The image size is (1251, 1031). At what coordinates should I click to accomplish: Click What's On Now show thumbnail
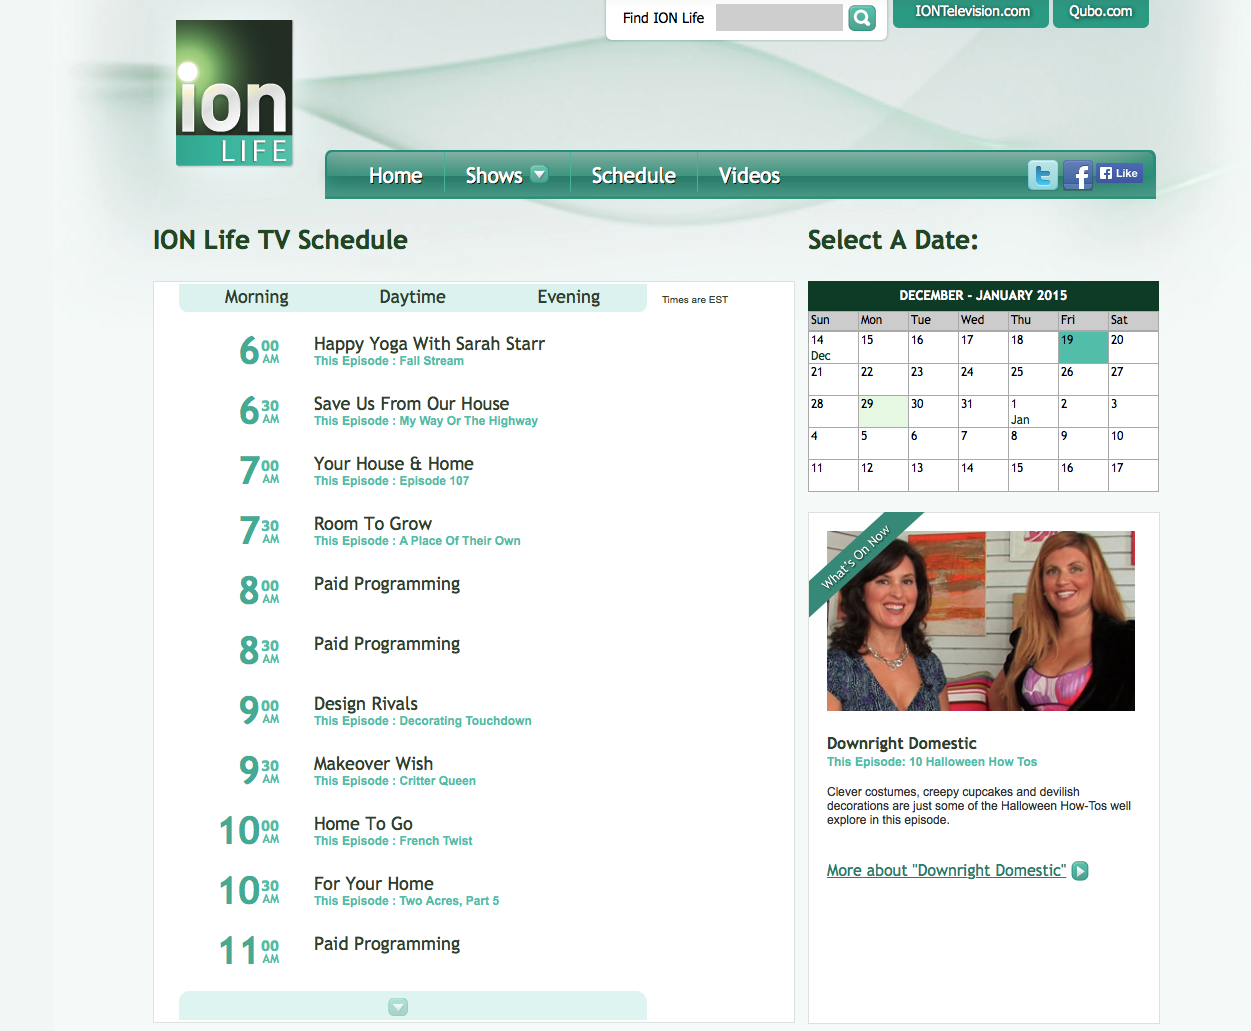pos(981,621)
